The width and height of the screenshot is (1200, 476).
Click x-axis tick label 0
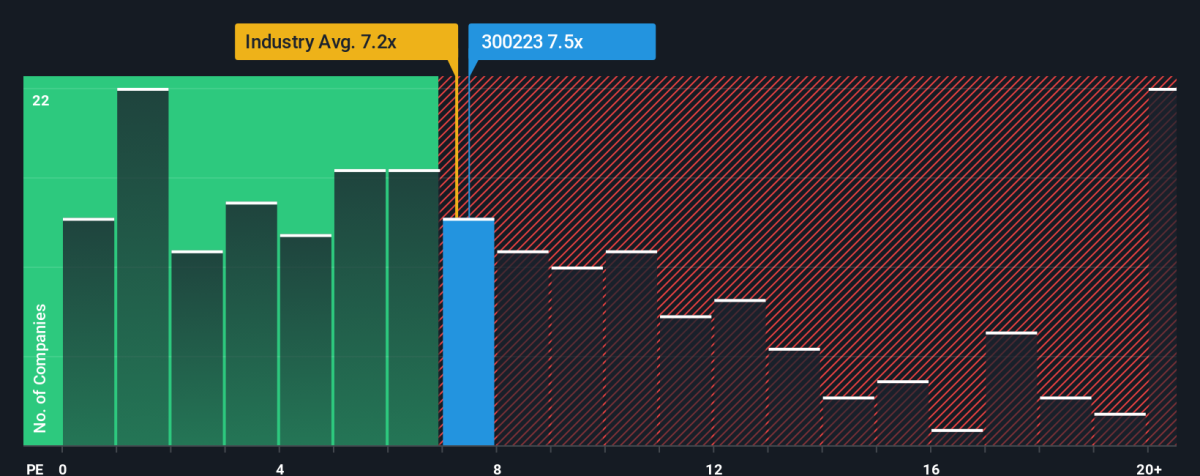click(63, 468)
